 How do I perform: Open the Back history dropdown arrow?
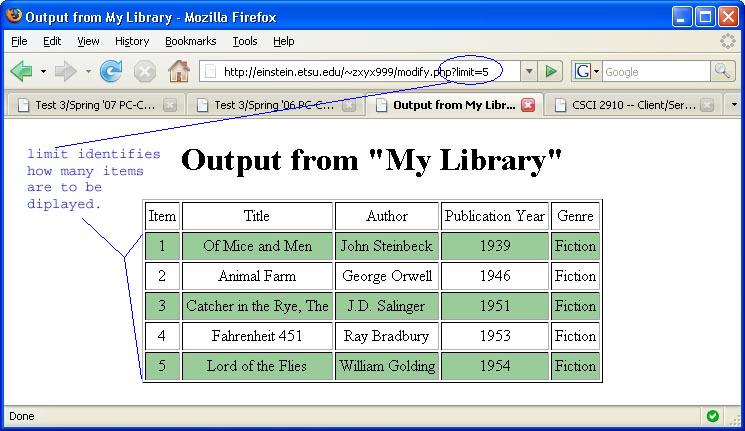pos(43,72)
